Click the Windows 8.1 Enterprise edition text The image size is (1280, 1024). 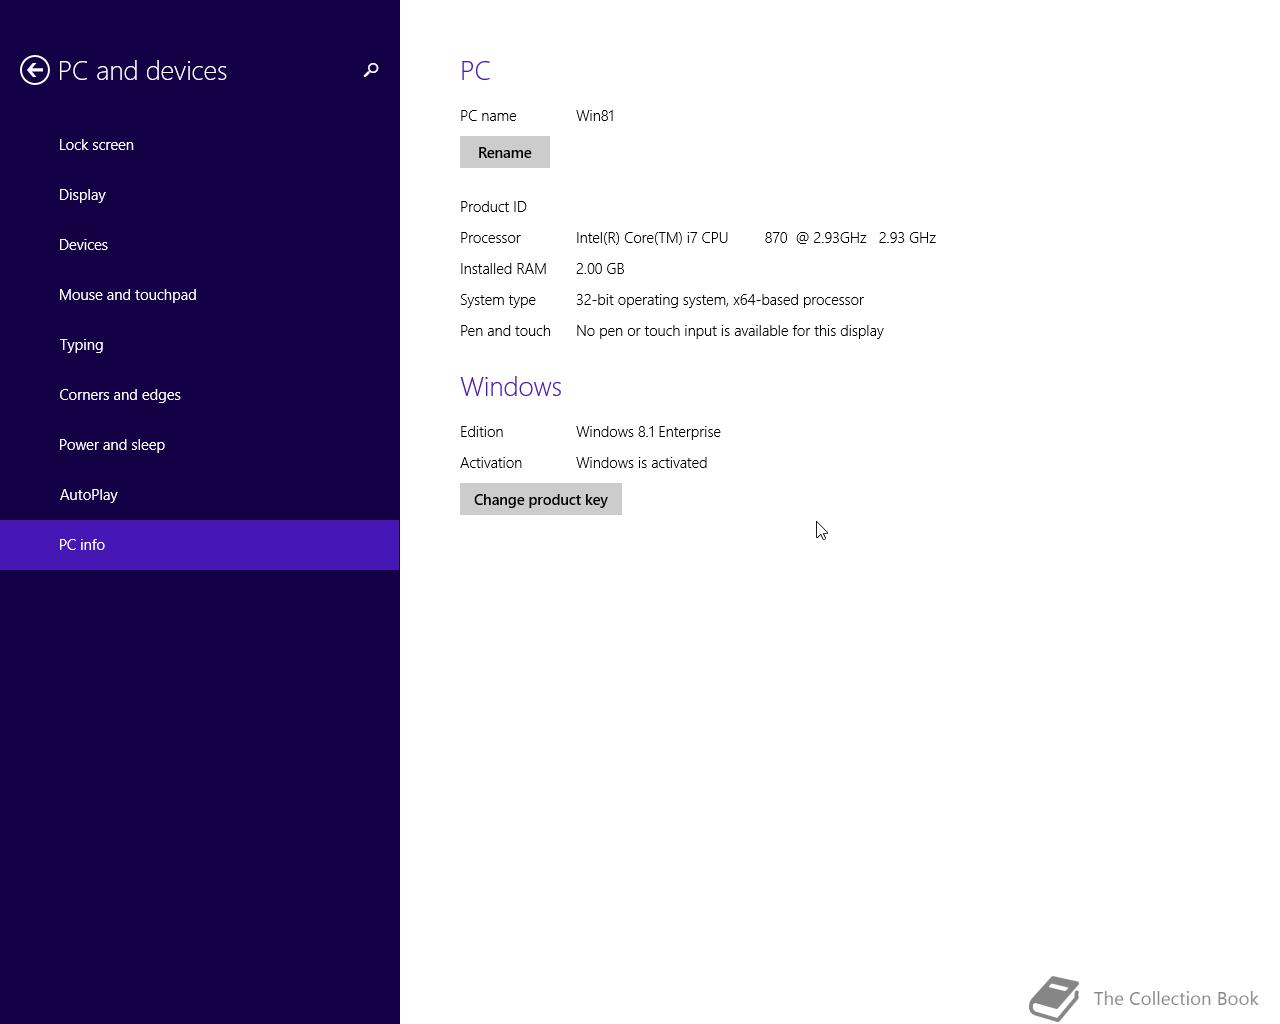[x=648, y=432]
